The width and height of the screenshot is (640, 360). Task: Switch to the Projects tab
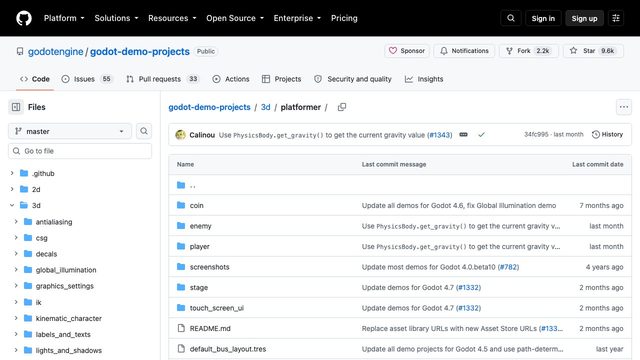(282, 79)
